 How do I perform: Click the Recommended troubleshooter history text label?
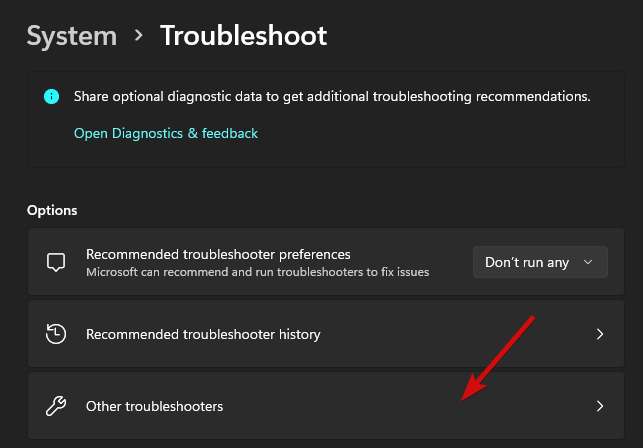coord(203,334)
